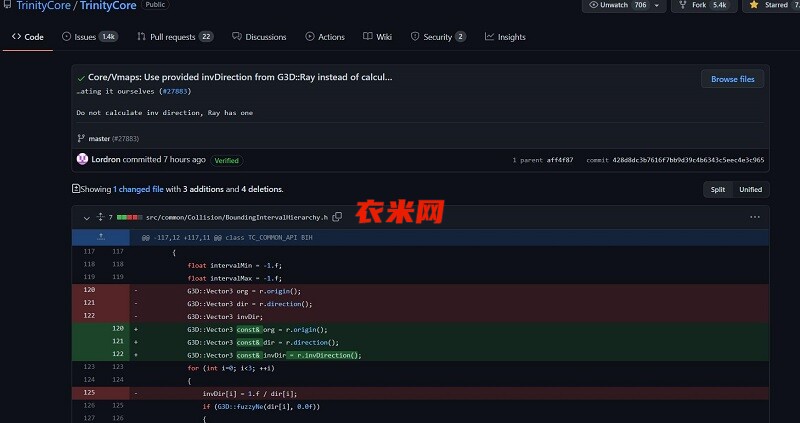Open the master branch link
The image size is (800, 423).
[99, 139]
